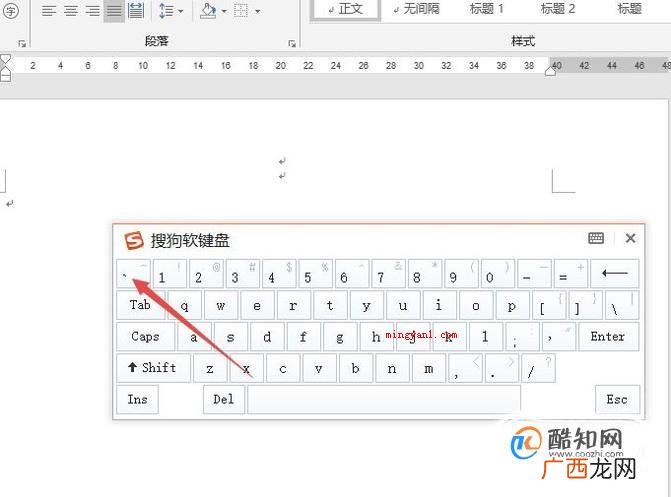Click the space bar on soft keyboard
671x497 pixels.
384,399
